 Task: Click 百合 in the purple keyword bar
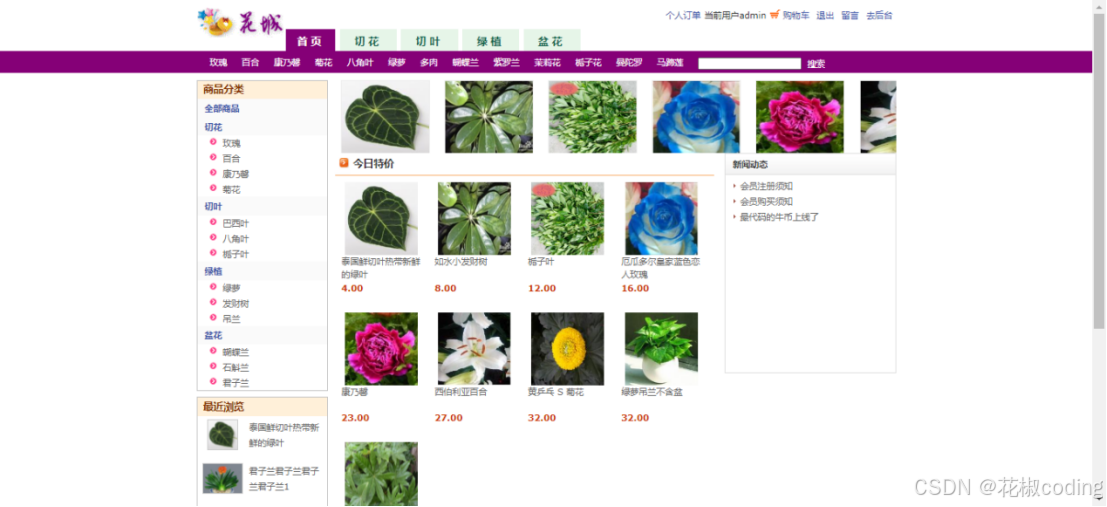coord(251,63)
